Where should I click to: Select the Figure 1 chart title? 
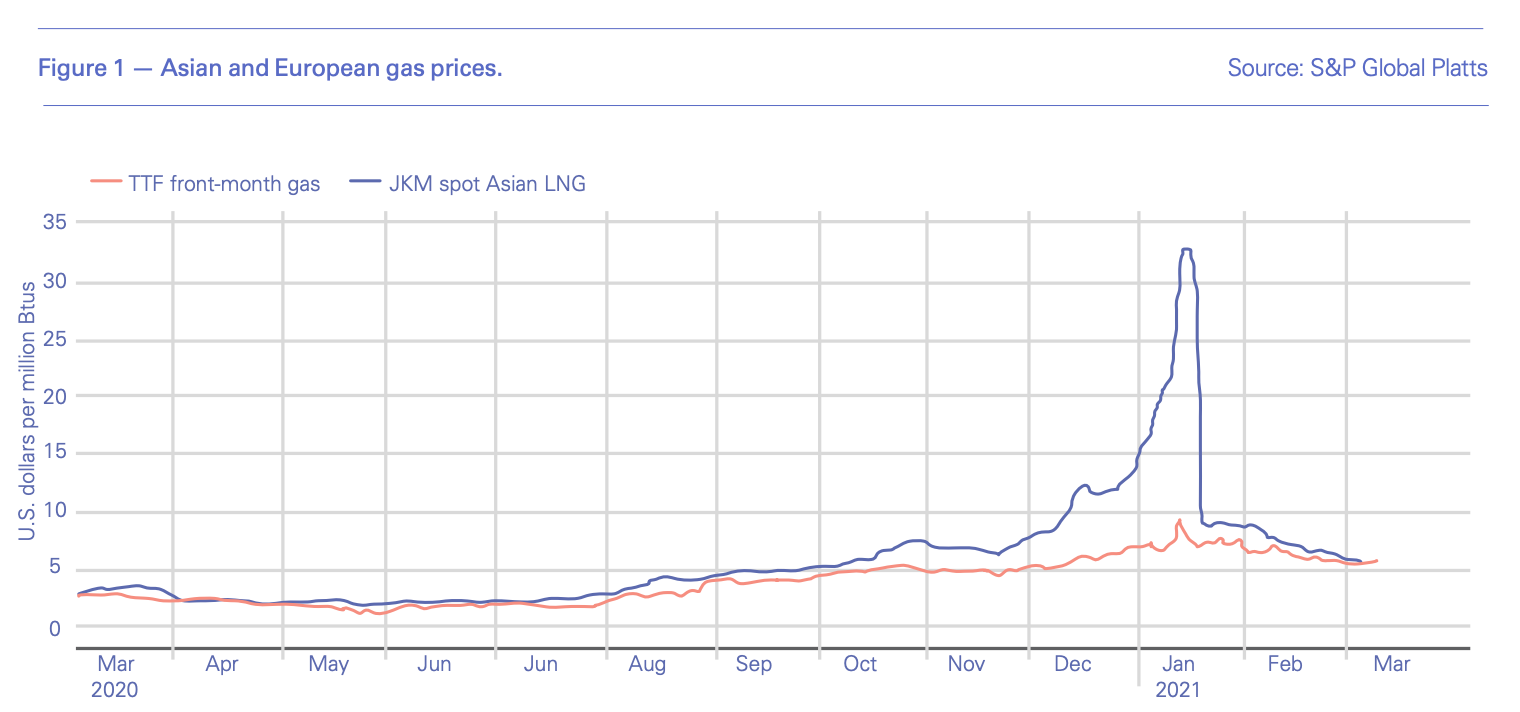point(270,68)
